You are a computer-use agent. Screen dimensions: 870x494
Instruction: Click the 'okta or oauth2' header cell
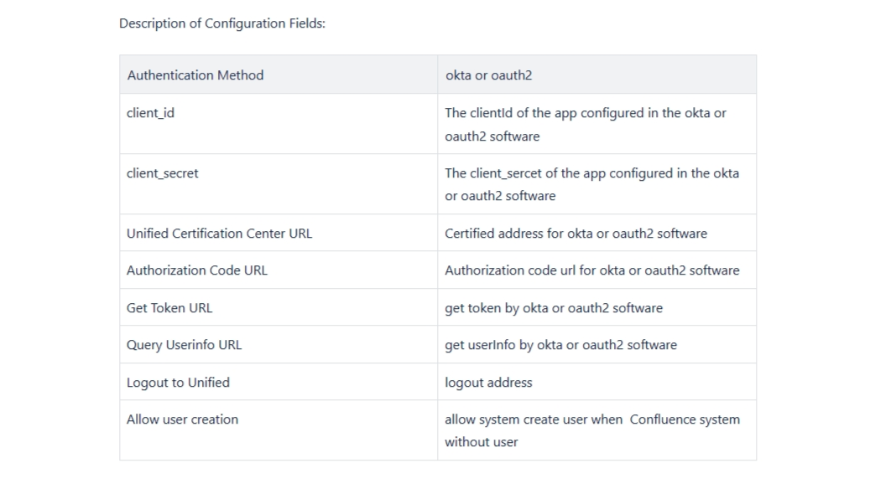488,75
